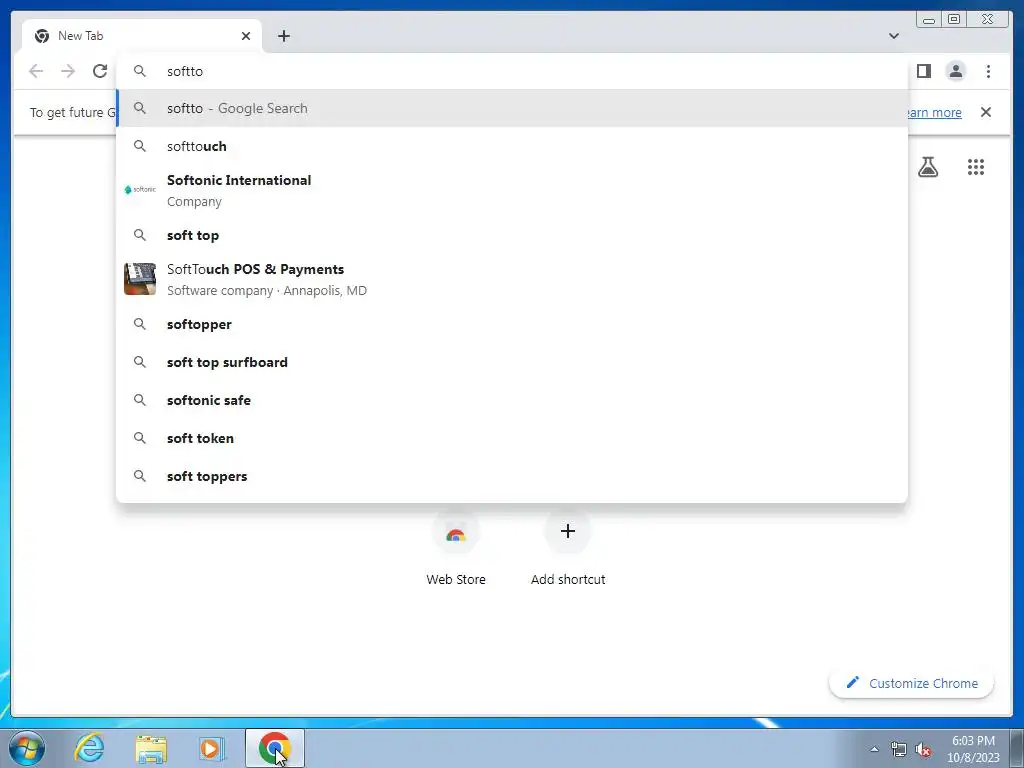This screenshot has height=768, width=1024.
Task: Choose the softonic safe suggestion
Action: (x=512, y=400)
